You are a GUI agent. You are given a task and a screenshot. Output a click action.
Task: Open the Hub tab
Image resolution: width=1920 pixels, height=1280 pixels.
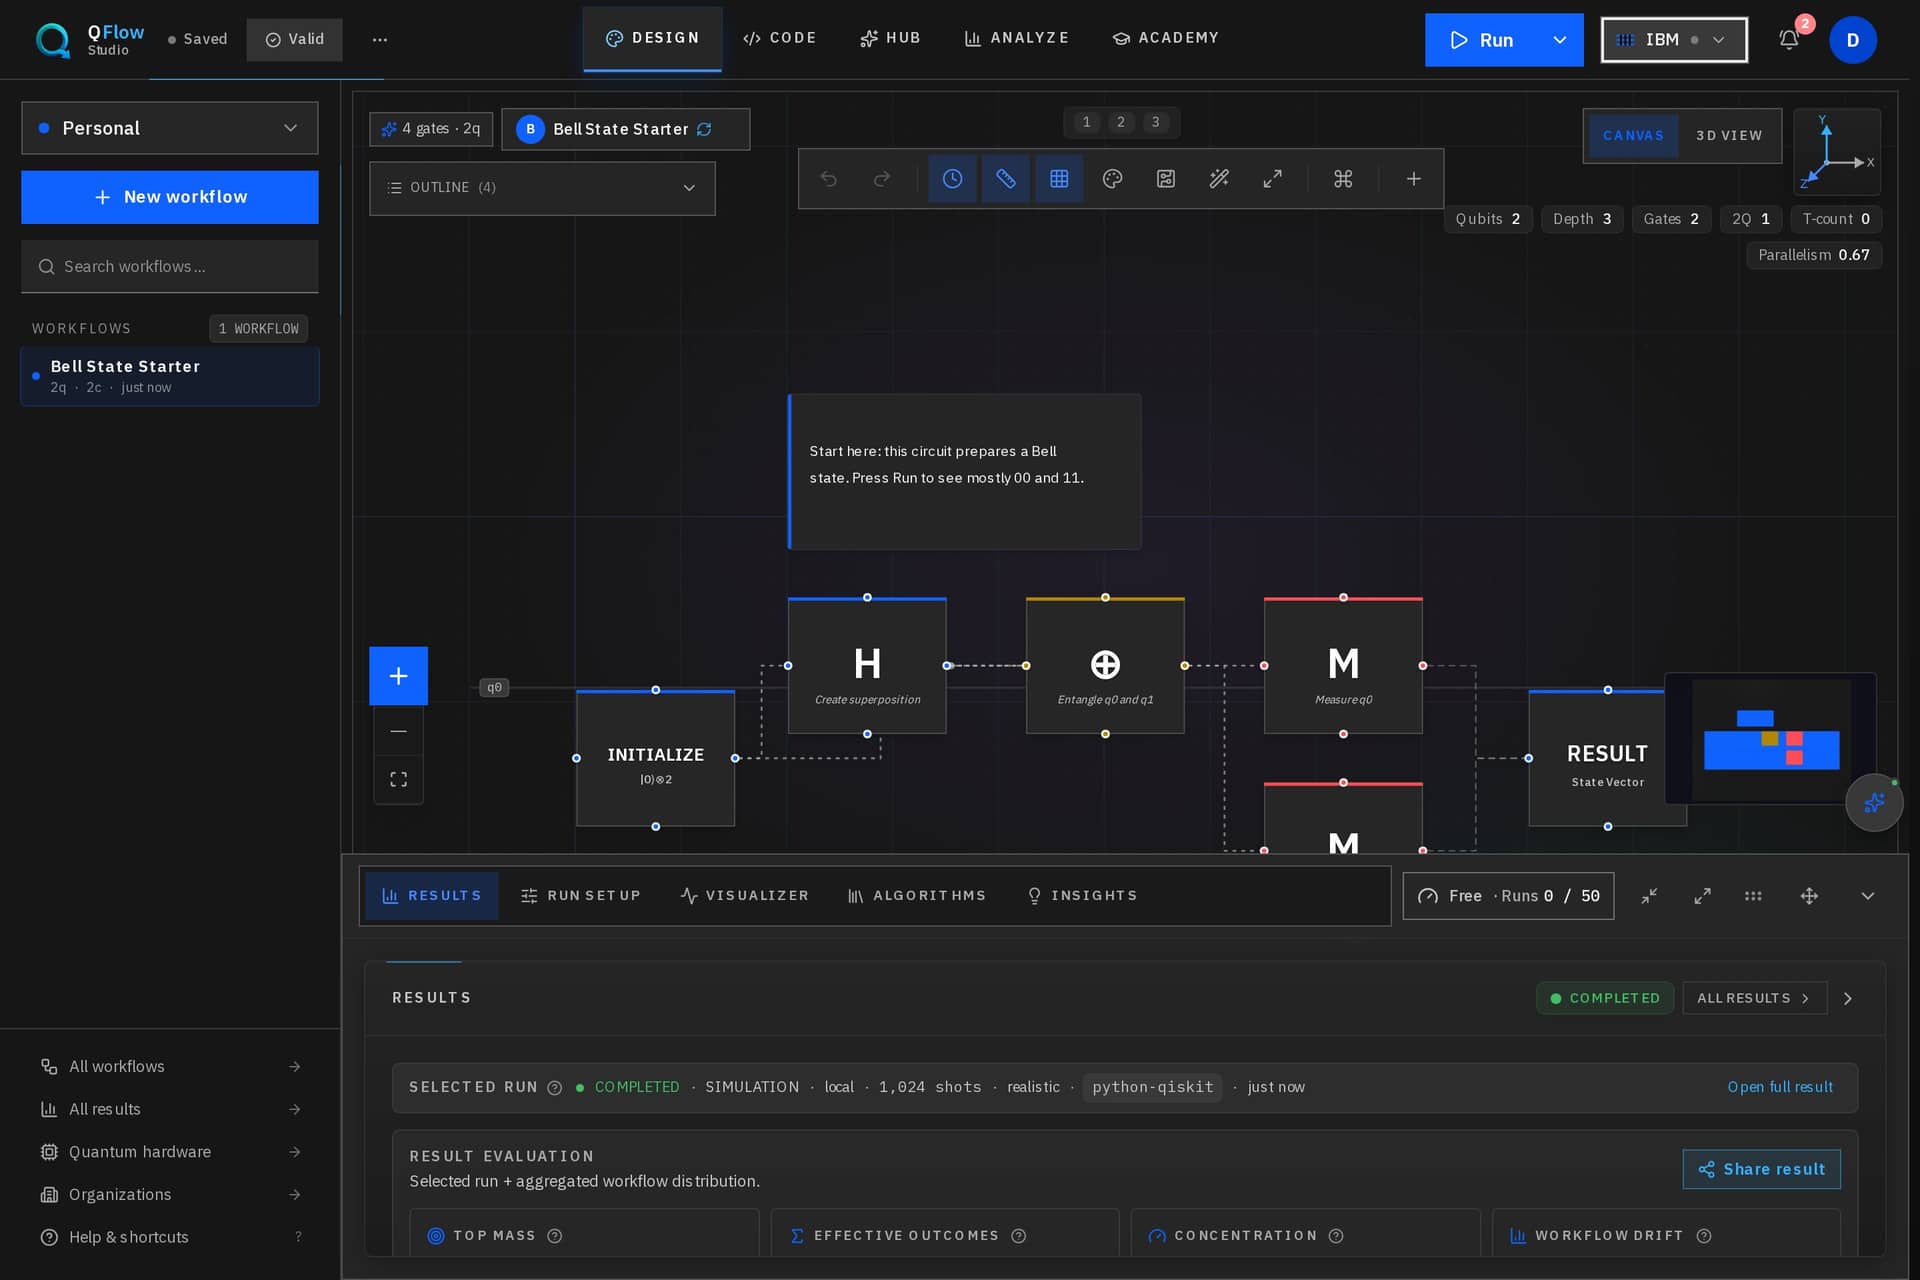(x=890, y=38)
